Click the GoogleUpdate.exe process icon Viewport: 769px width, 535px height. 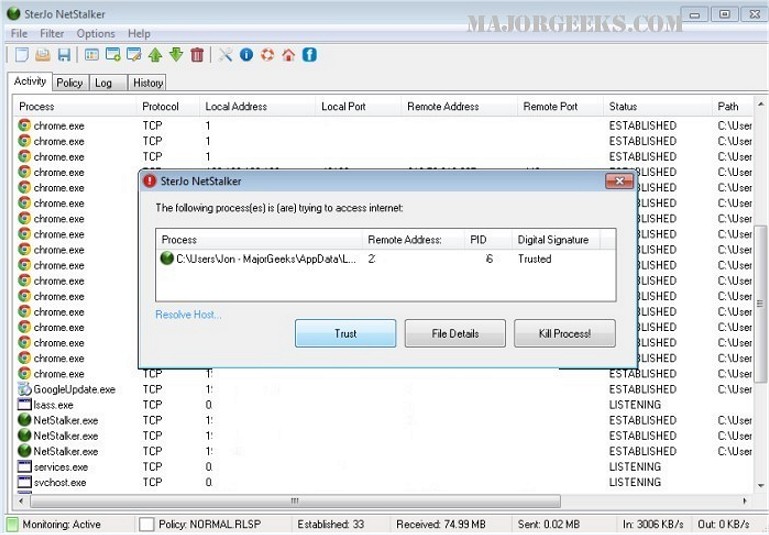(x=25, y=389)
